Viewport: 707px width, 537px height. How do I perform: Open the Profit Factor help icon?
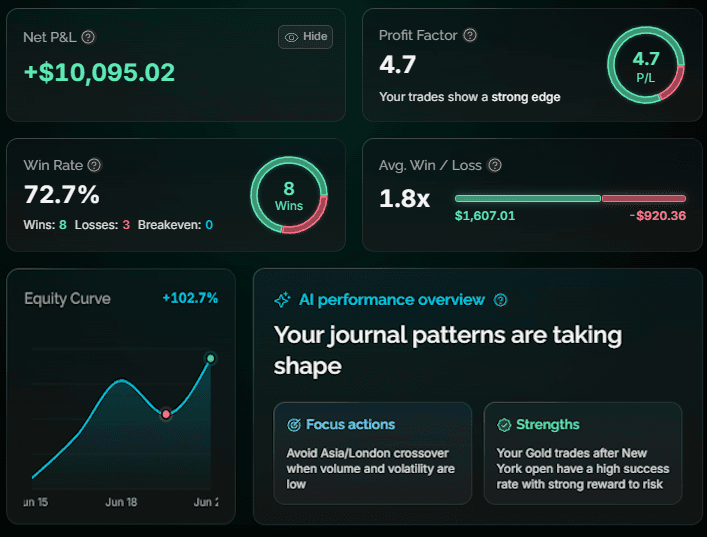coord(470,35)
